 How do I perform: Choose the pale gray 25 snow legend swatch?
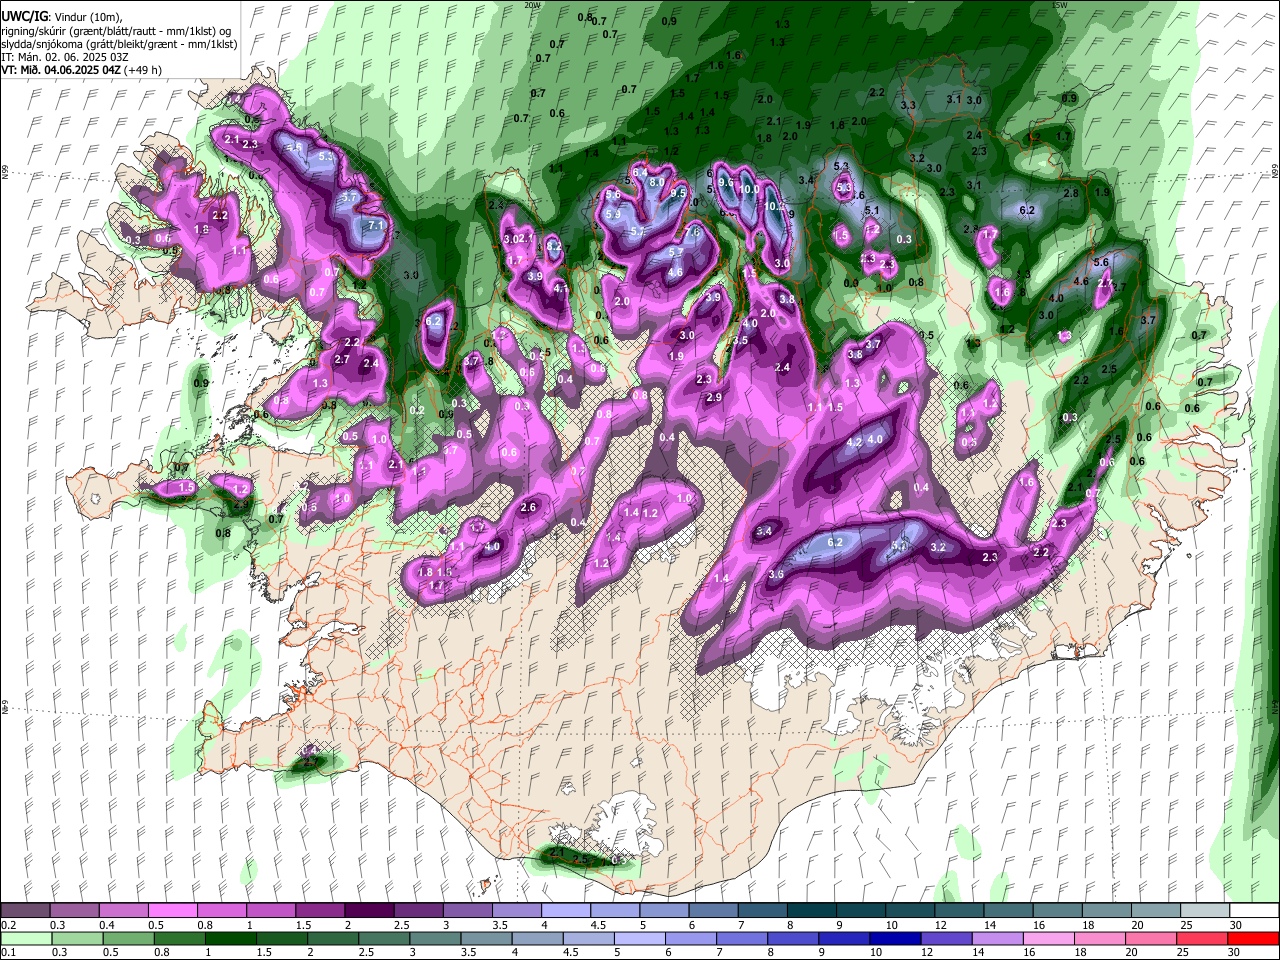(1205, 910)
